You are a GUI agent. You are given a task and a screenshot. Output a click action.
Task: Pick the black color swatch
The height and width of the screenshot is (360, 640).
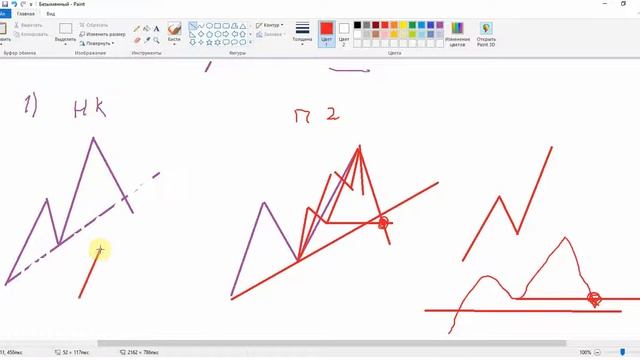pos(358,25)
